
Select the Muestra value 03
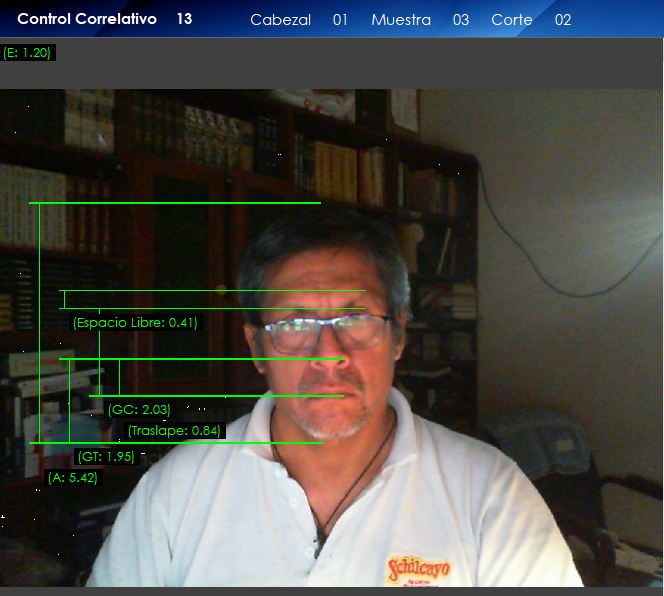(460, 20)
